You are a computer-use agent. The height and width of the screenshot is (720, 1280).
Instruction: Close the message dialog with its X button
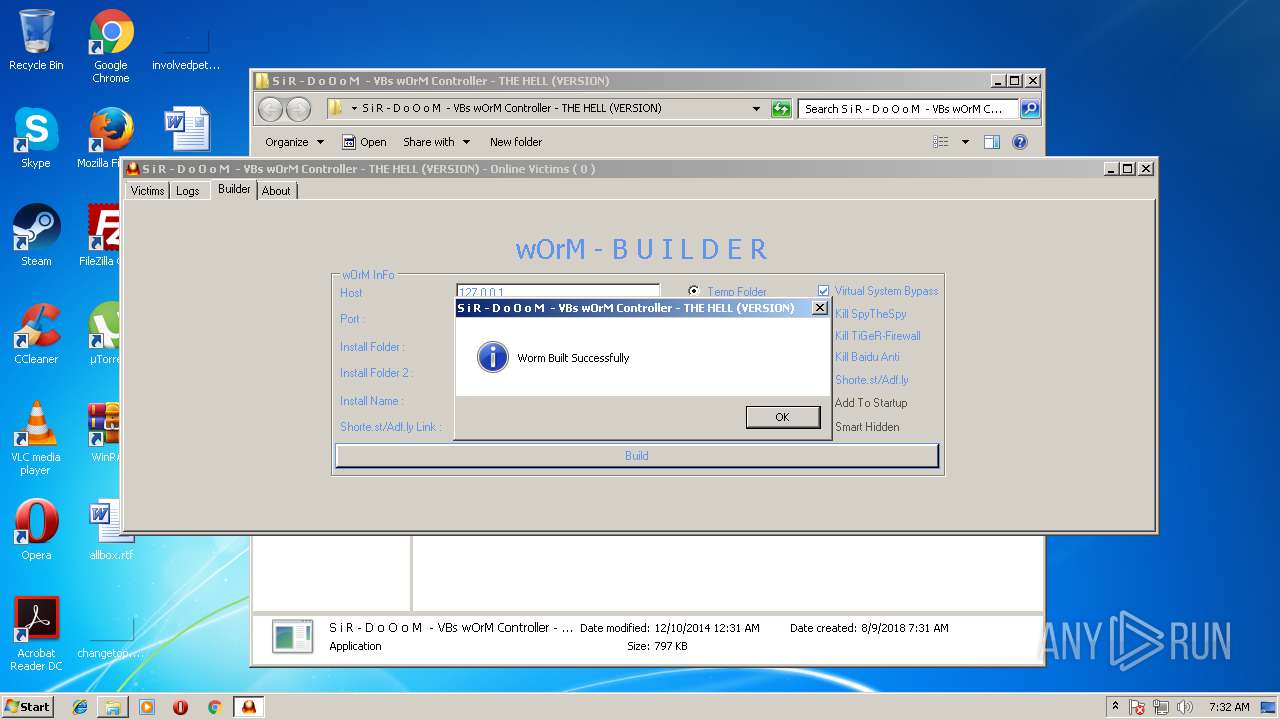819,308
